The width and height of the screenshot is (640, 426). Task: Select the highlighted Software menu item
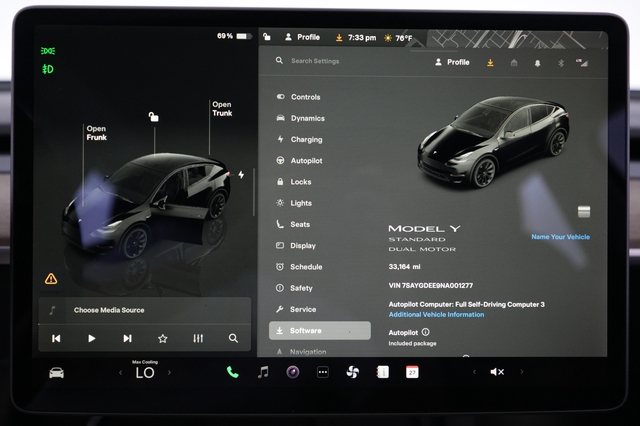[320, 331]
